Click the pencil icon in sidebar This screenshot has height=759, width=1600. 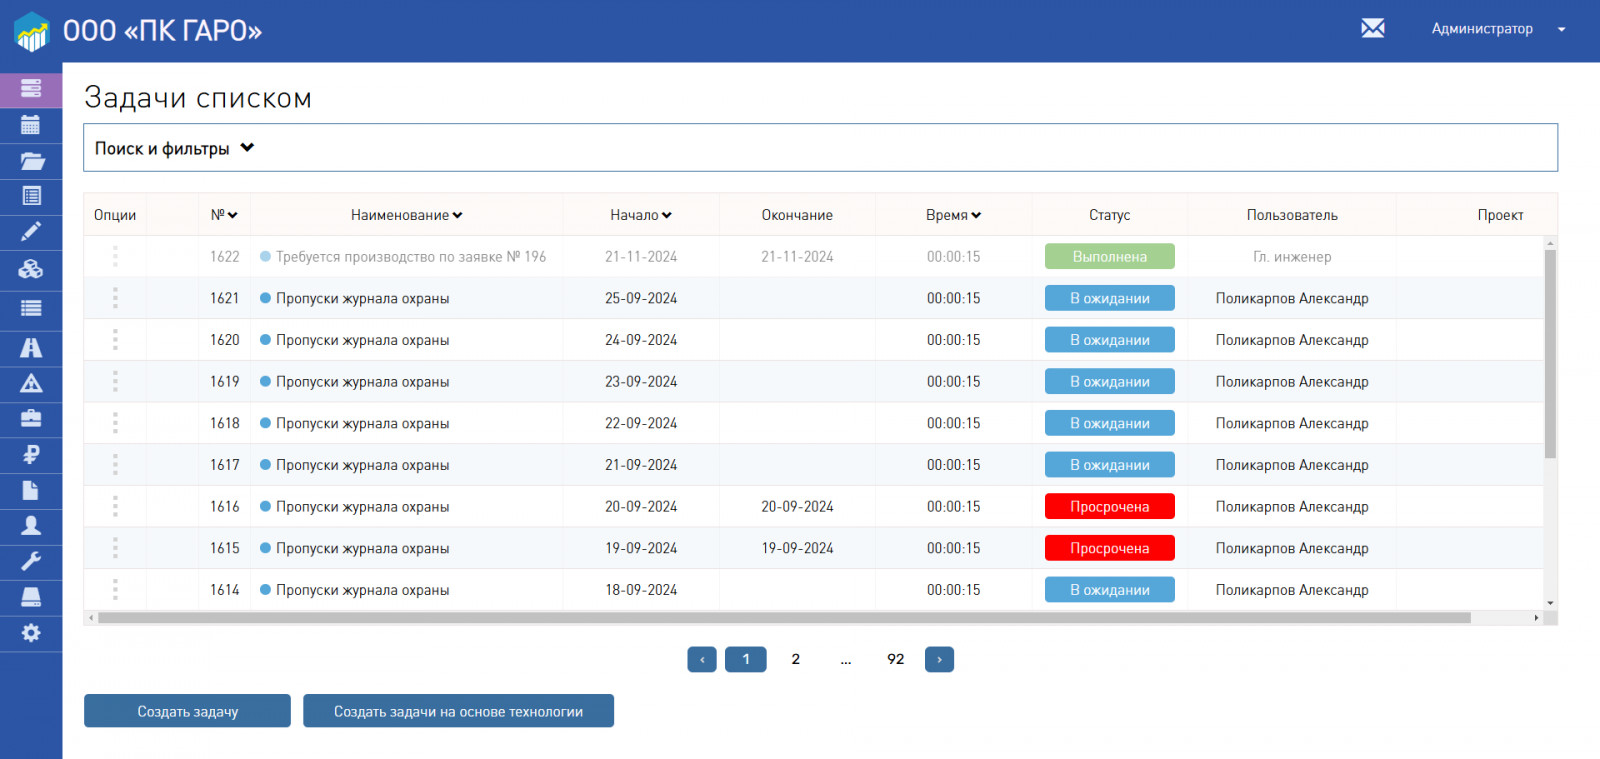[31, 232]
